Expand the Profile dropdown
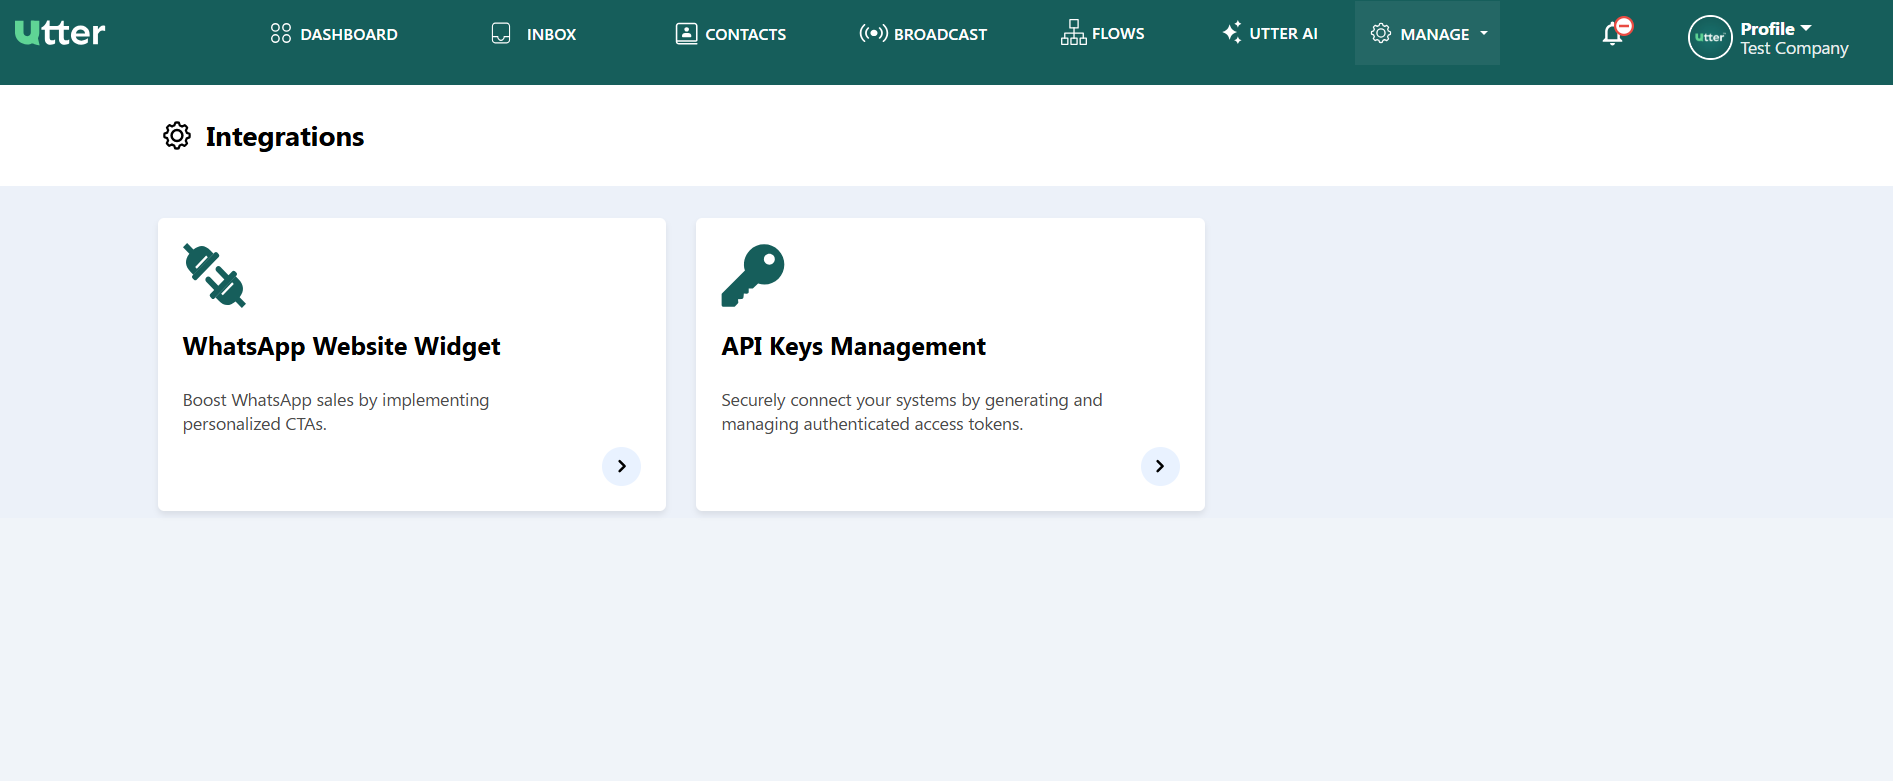Viewport: 1893px width, 781px height. pos(1776,29)
